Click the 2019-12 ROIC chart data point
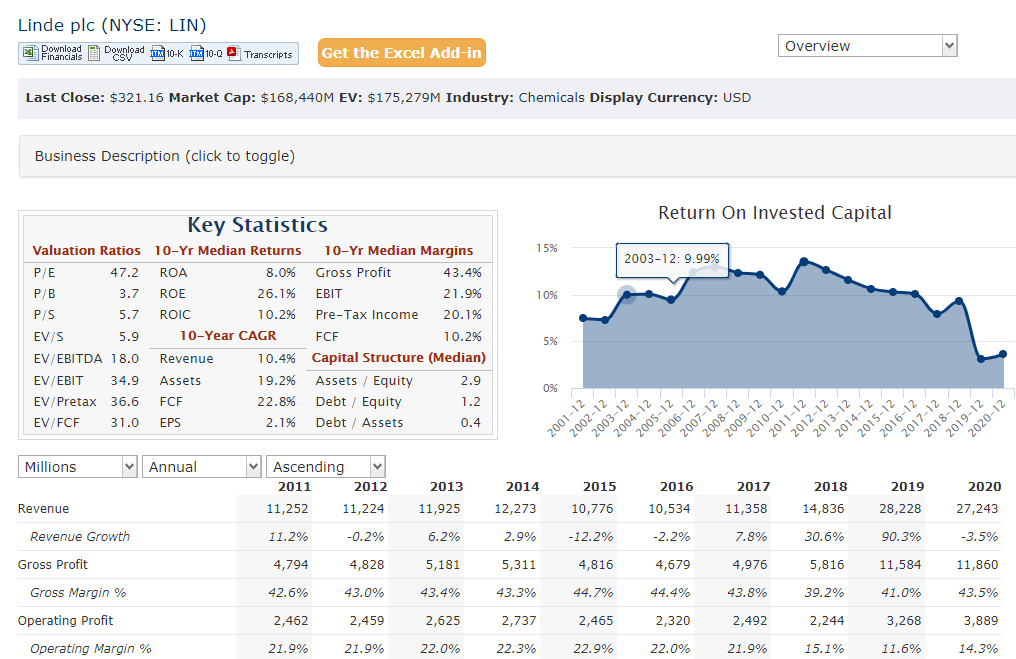 [x=981, y=359]
